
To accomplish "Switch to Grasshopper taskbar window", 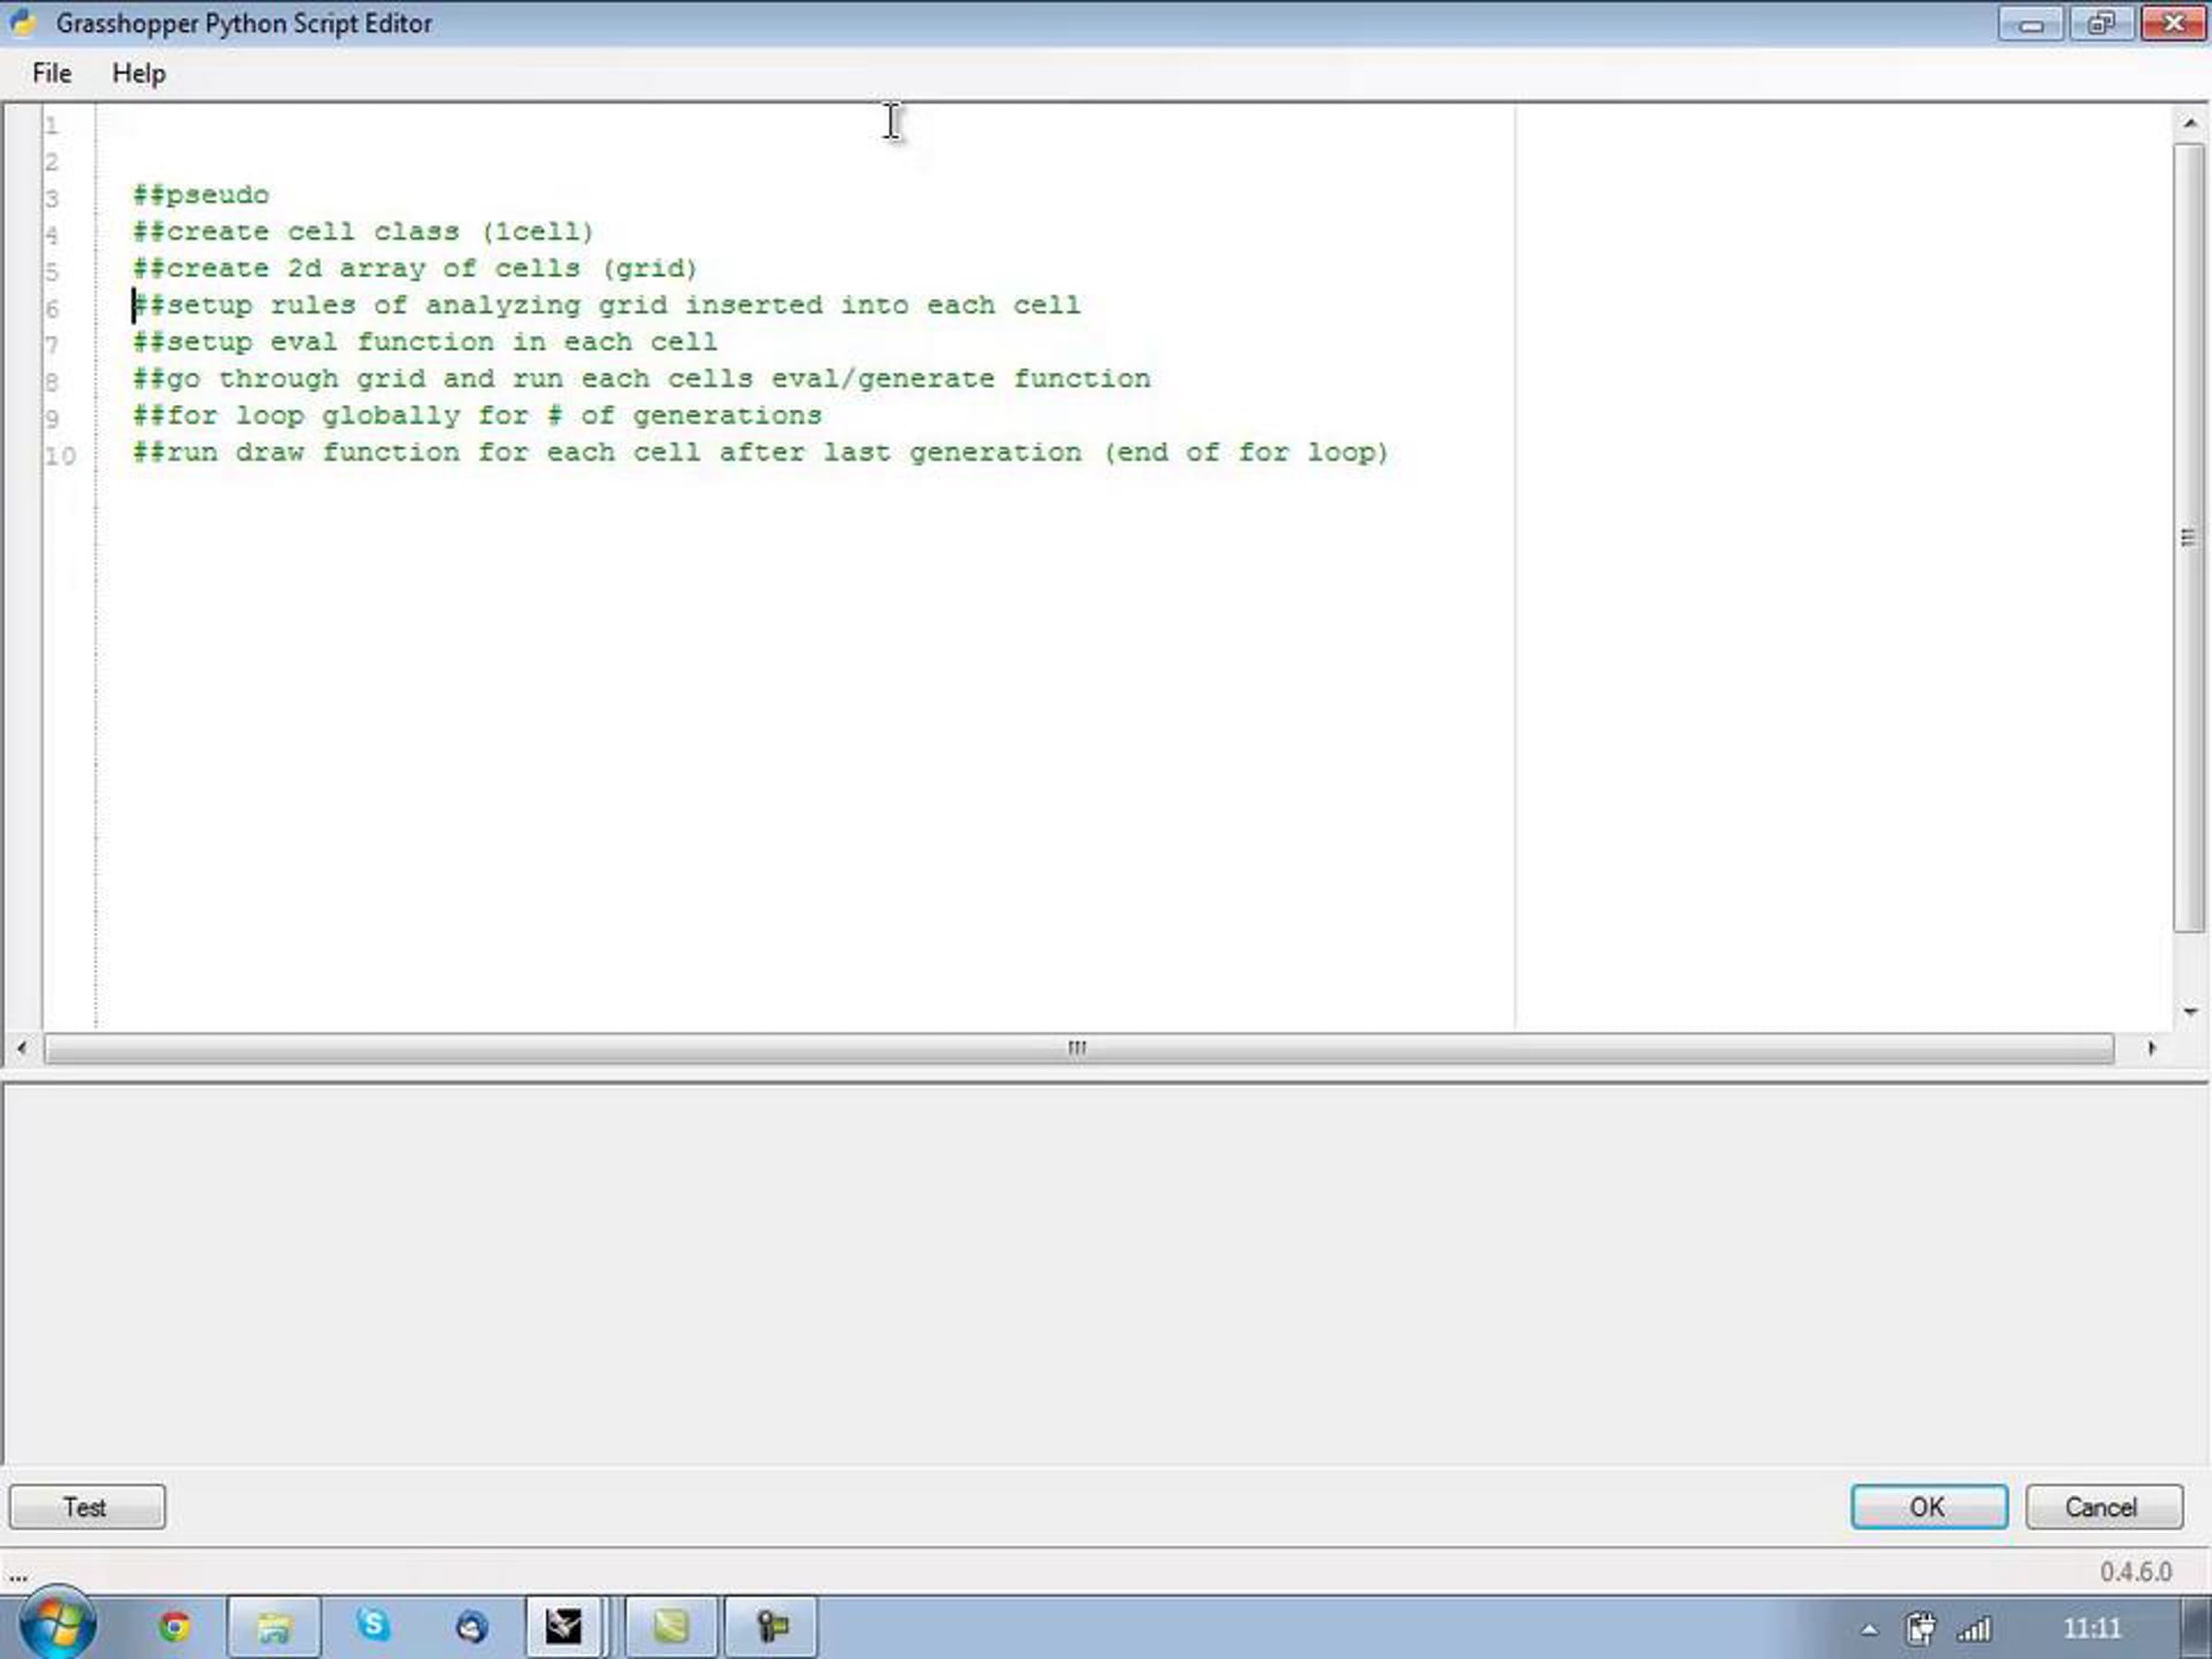I will (x=670, y=1627).
